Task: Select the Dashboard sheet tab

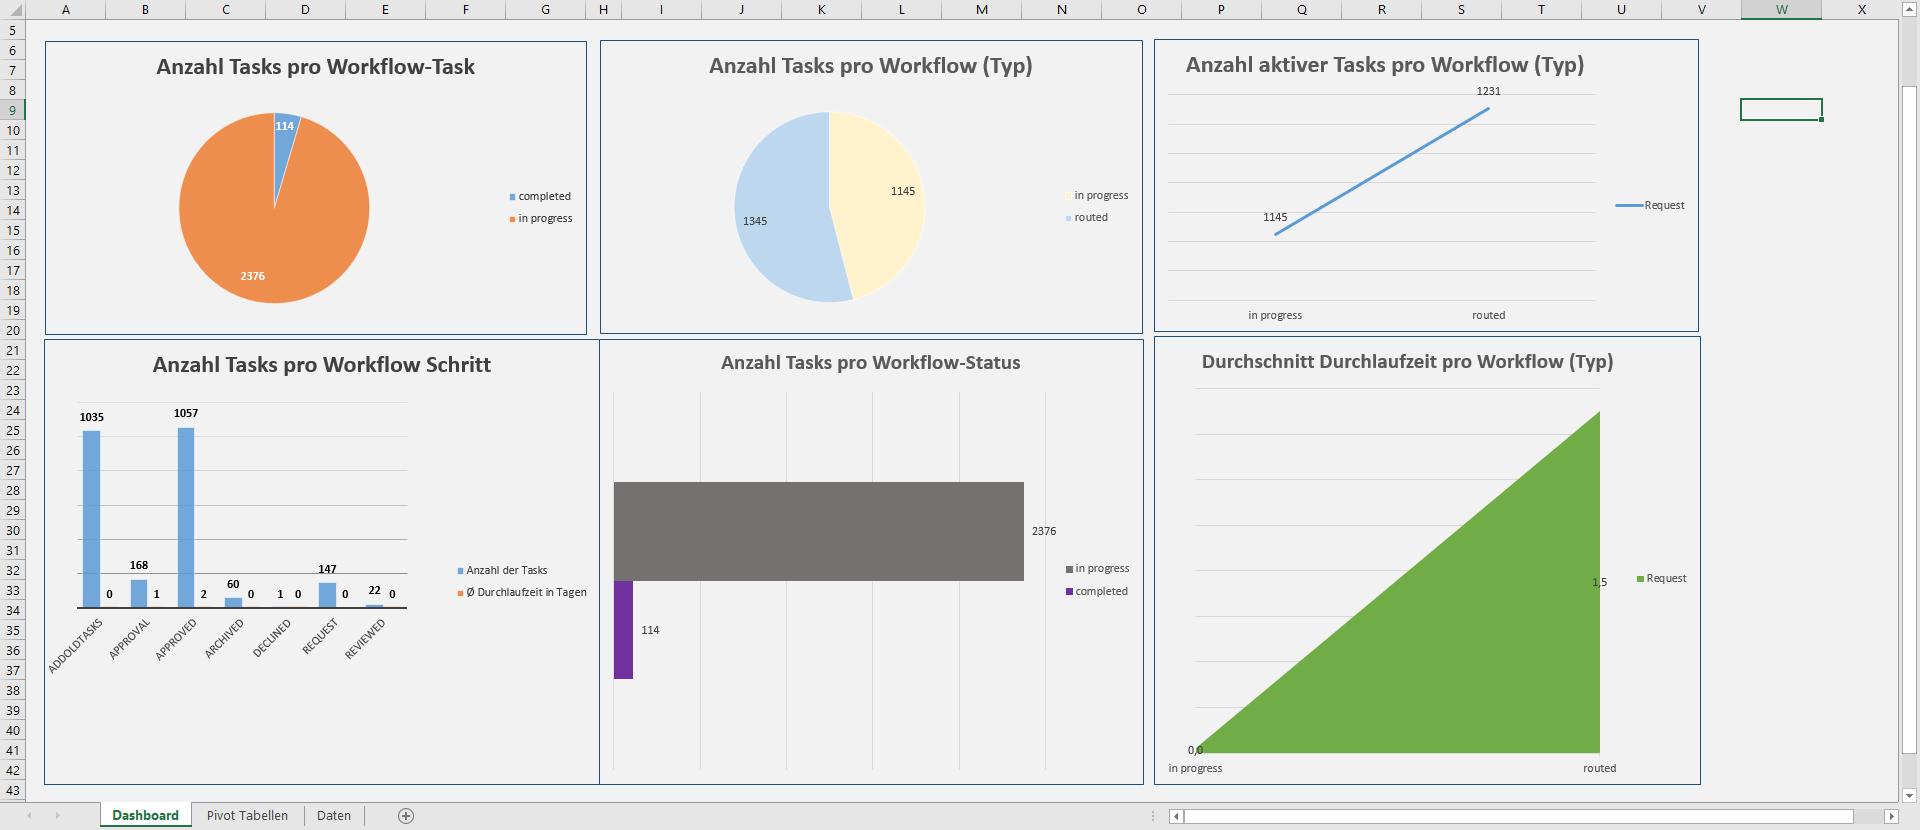Action: pyautogui.click(x=145, y=816)
